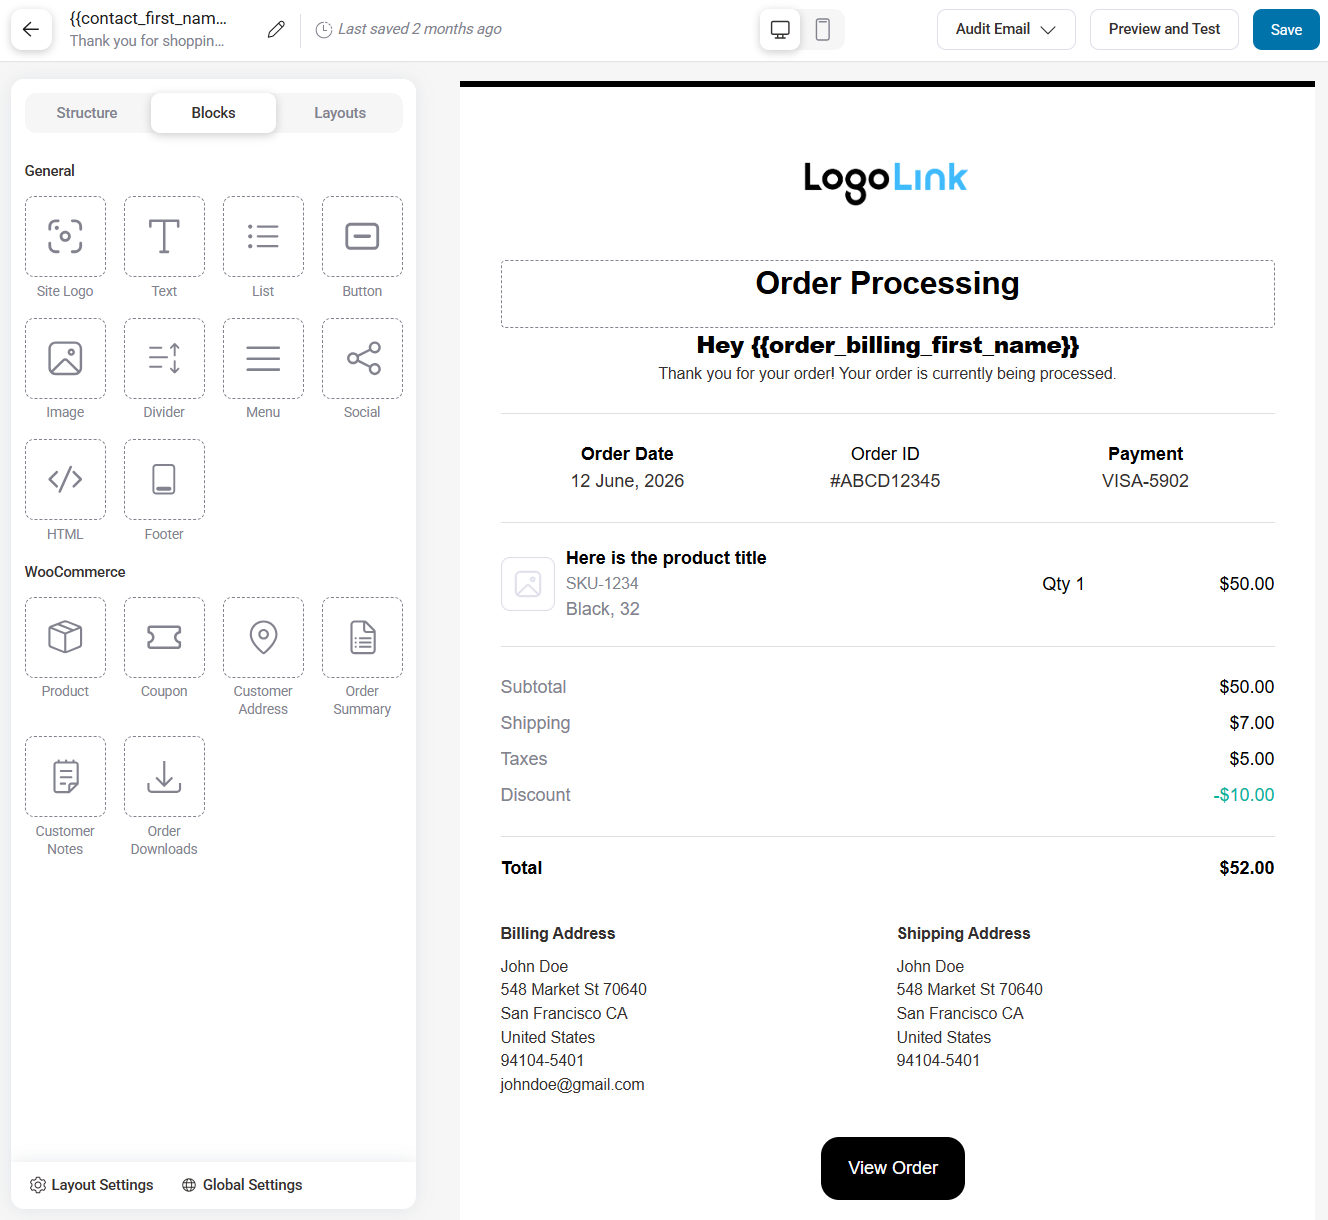Pick the Coupon block

coord(164,637)
